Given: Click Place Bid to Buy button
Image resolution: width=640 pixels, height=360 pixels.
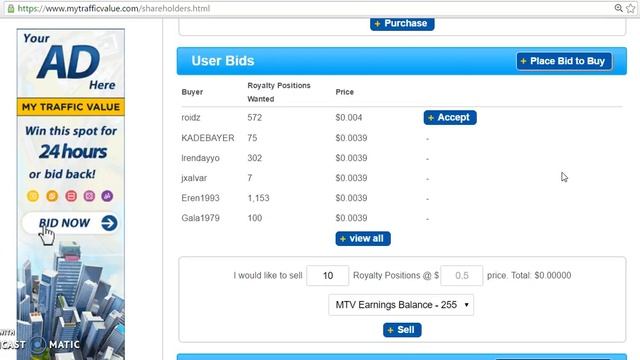Looking at the screenshot, I should [x=564, y=61].
